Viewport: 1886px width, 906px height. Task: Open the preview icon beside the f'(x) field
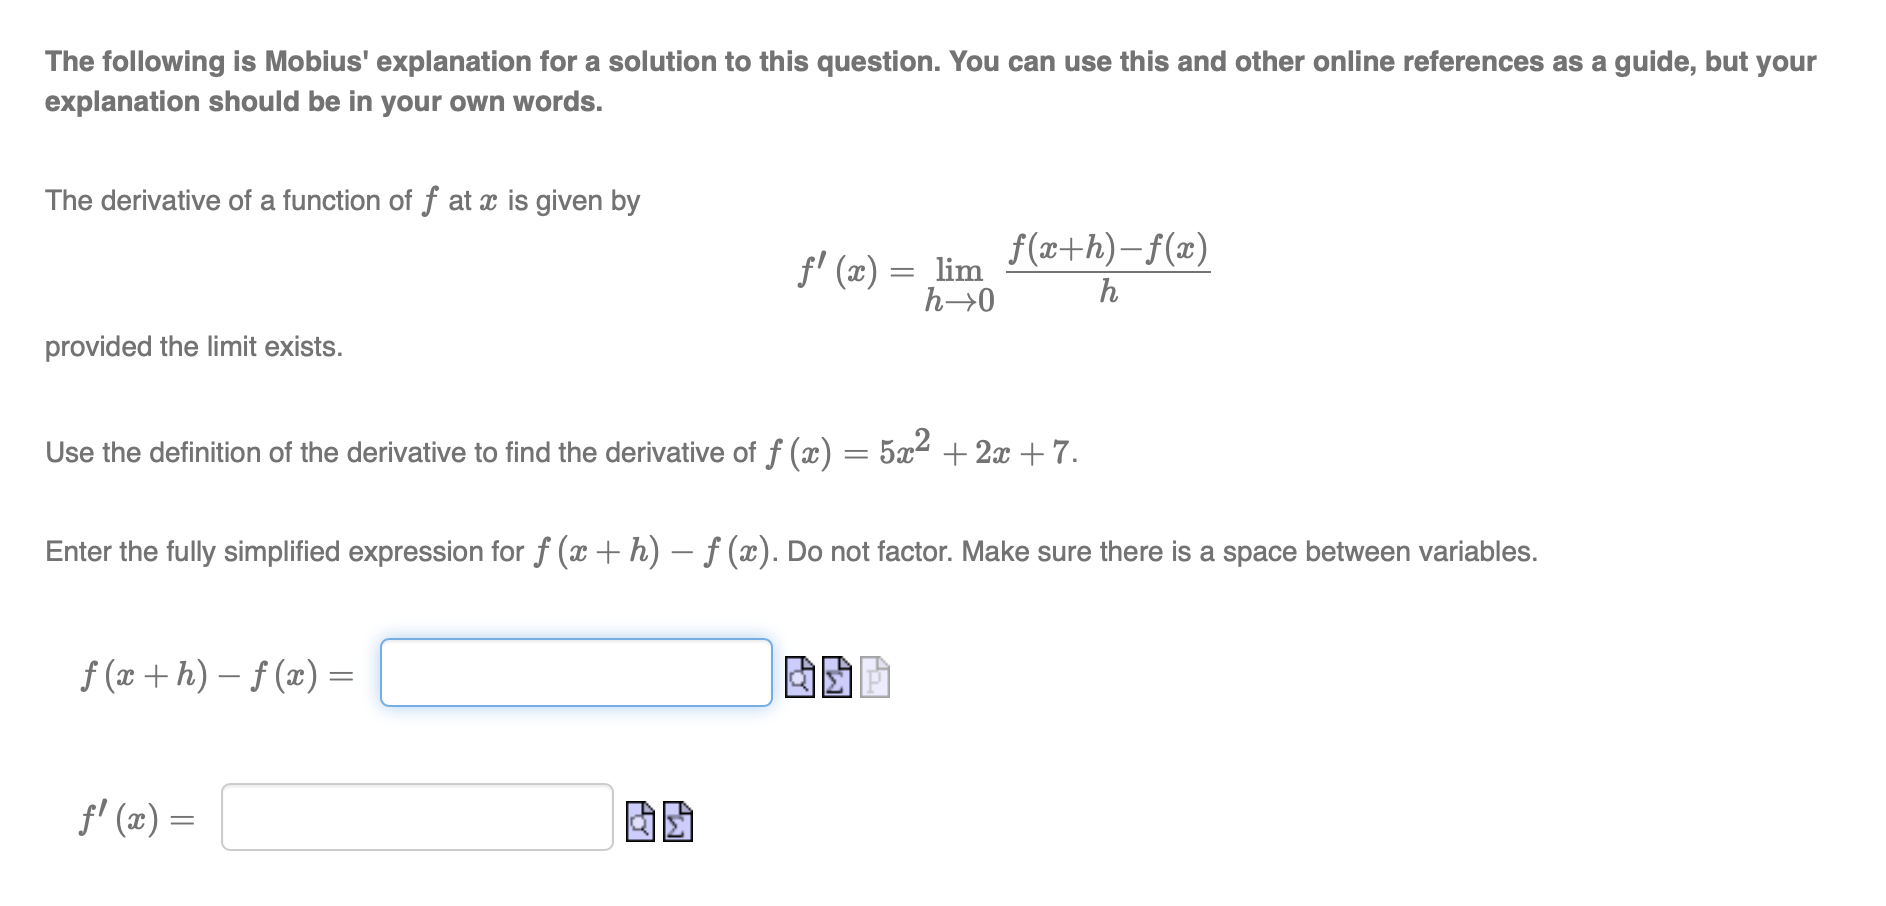[640, 822]
